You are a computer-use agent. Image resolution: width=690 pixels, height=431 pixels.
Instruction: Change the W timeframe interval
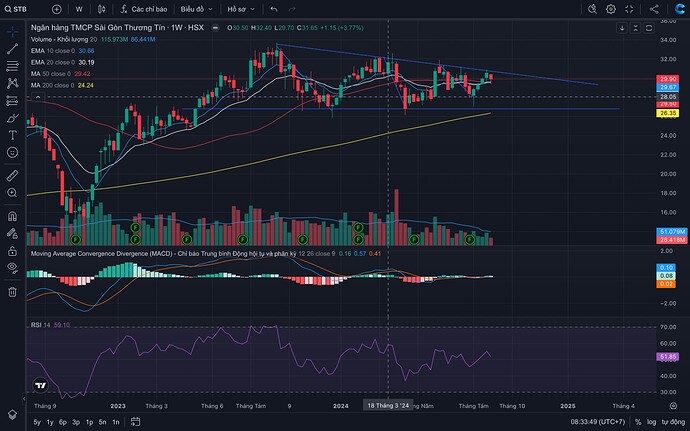pos(79,9)
